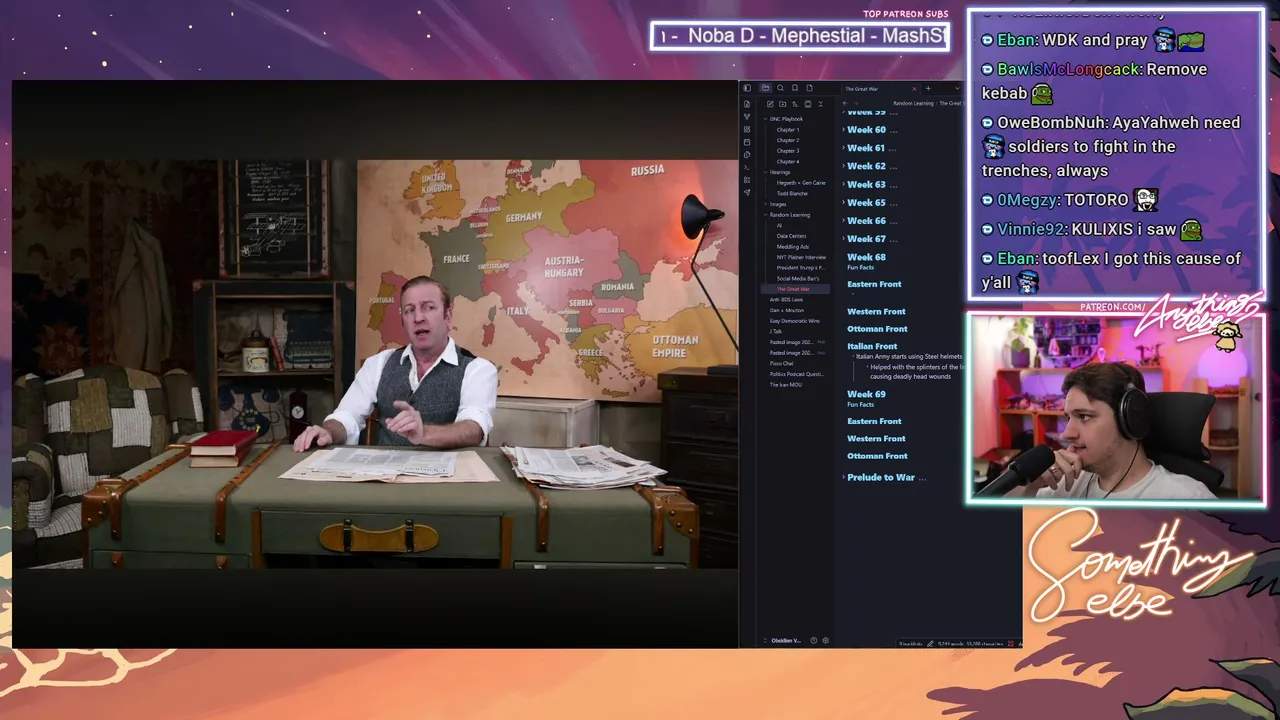
Task: Open the graph view ribbon icon
Action: click(746, 117)
